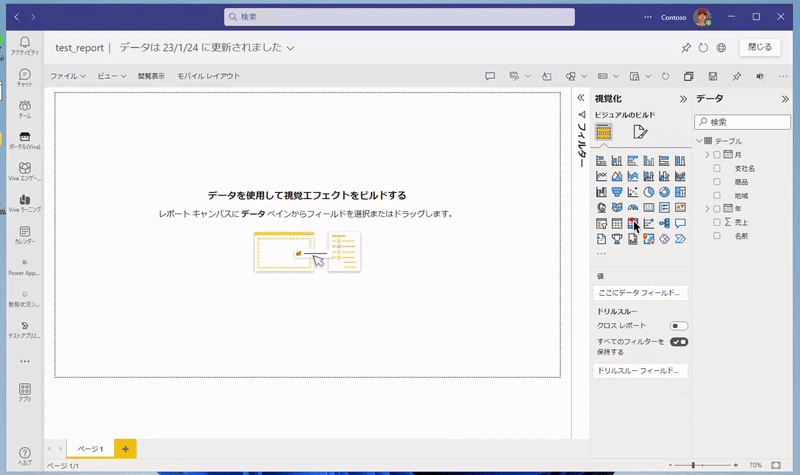Click the text box icon in toolbar
The image size is (800, 475).
(546, 77)
